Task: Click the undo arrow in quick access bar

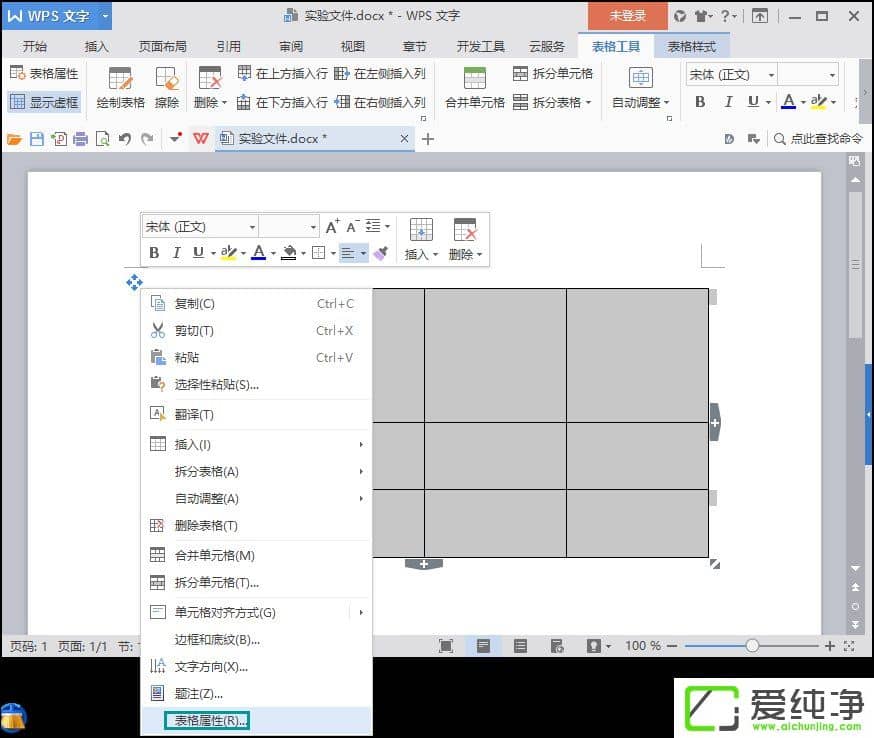Action: pyautogui.click(x=125, y=139)
